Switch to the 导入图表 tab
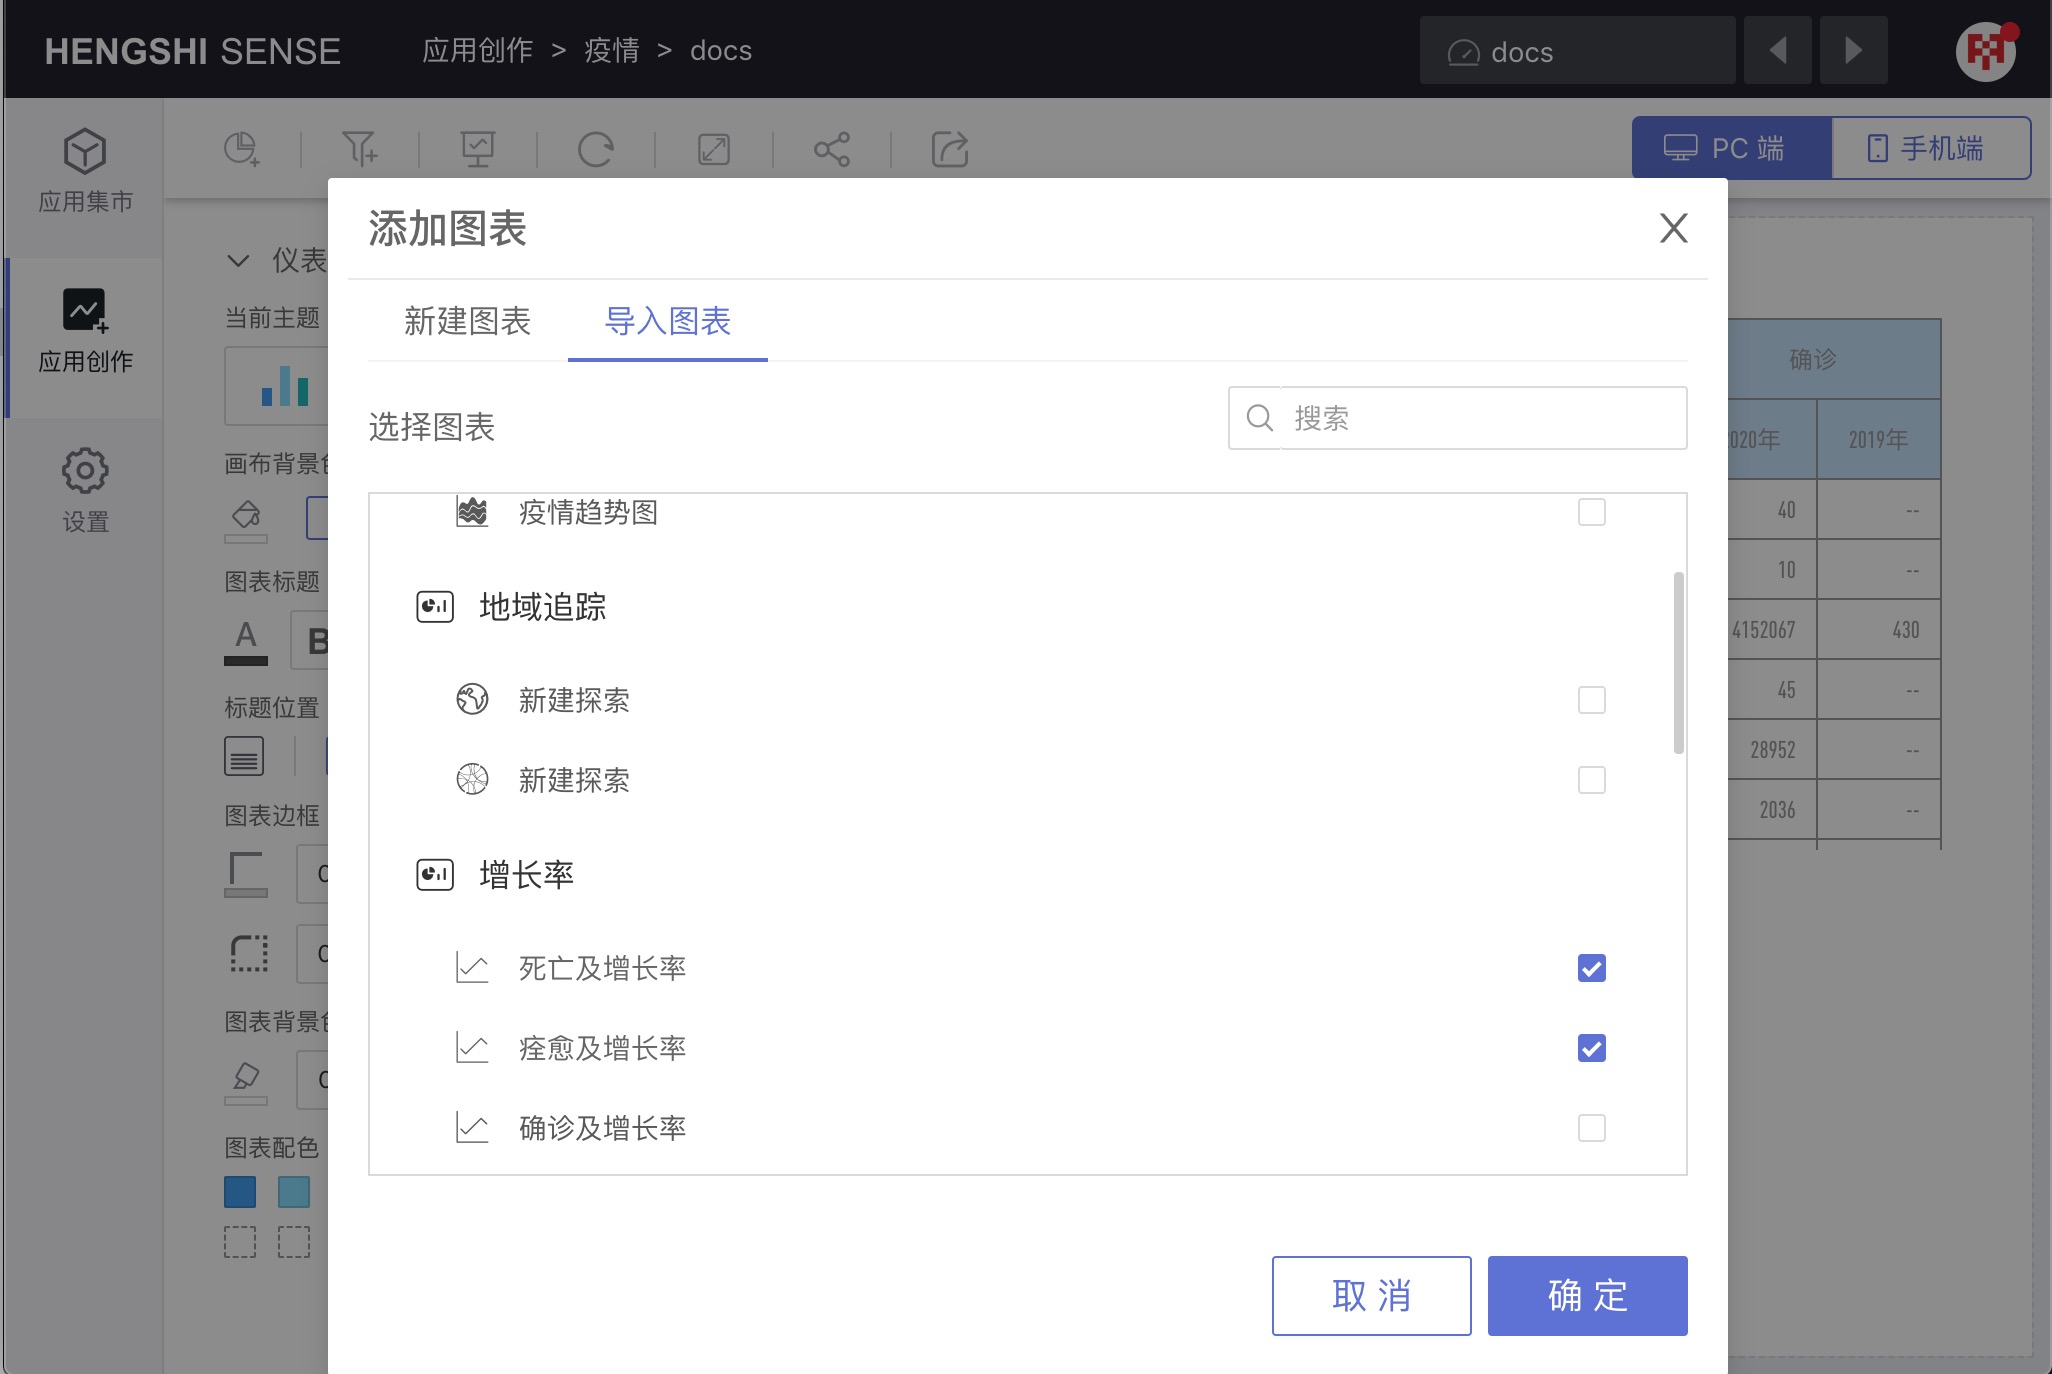The width and height of the screenshot is (2052, 1374). [x=668, y=321]
